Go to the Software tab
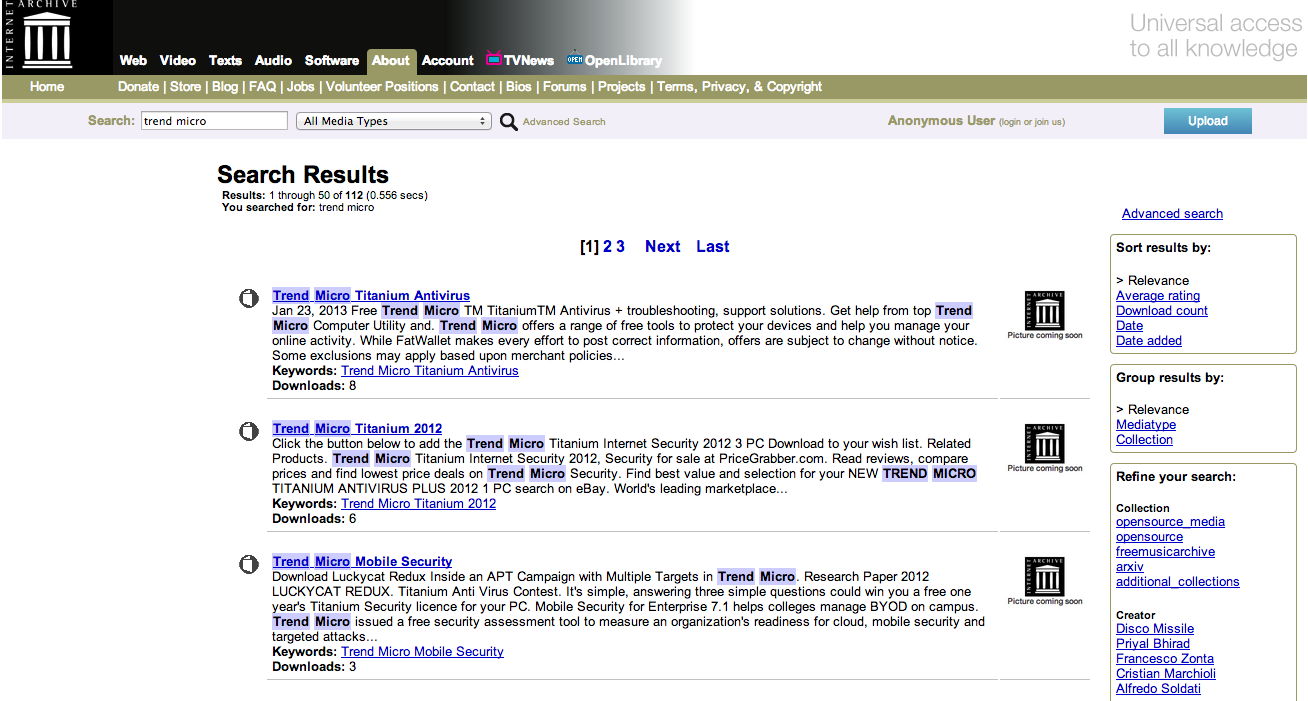This screenshot has height=701, width=1308. click(332, 60)
